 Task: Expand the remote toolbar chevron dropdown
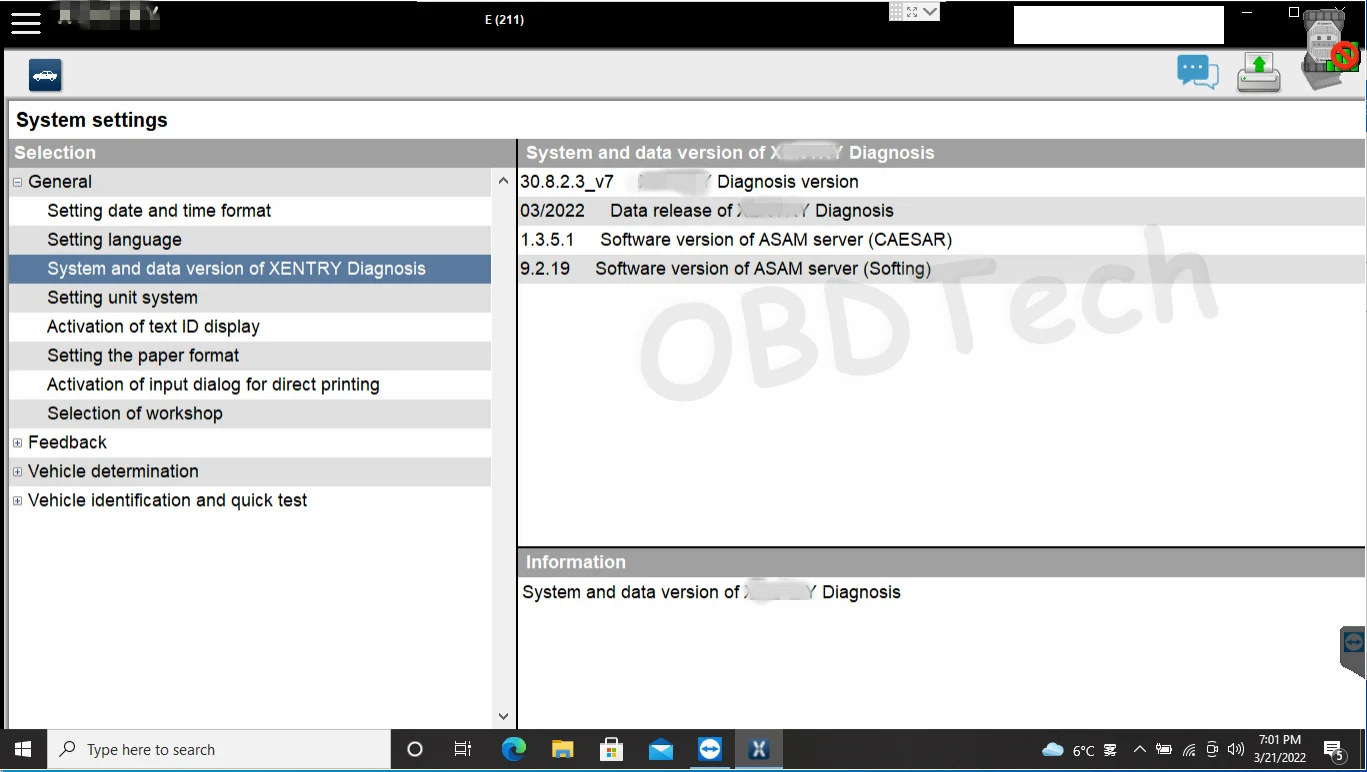coord(930,12)
